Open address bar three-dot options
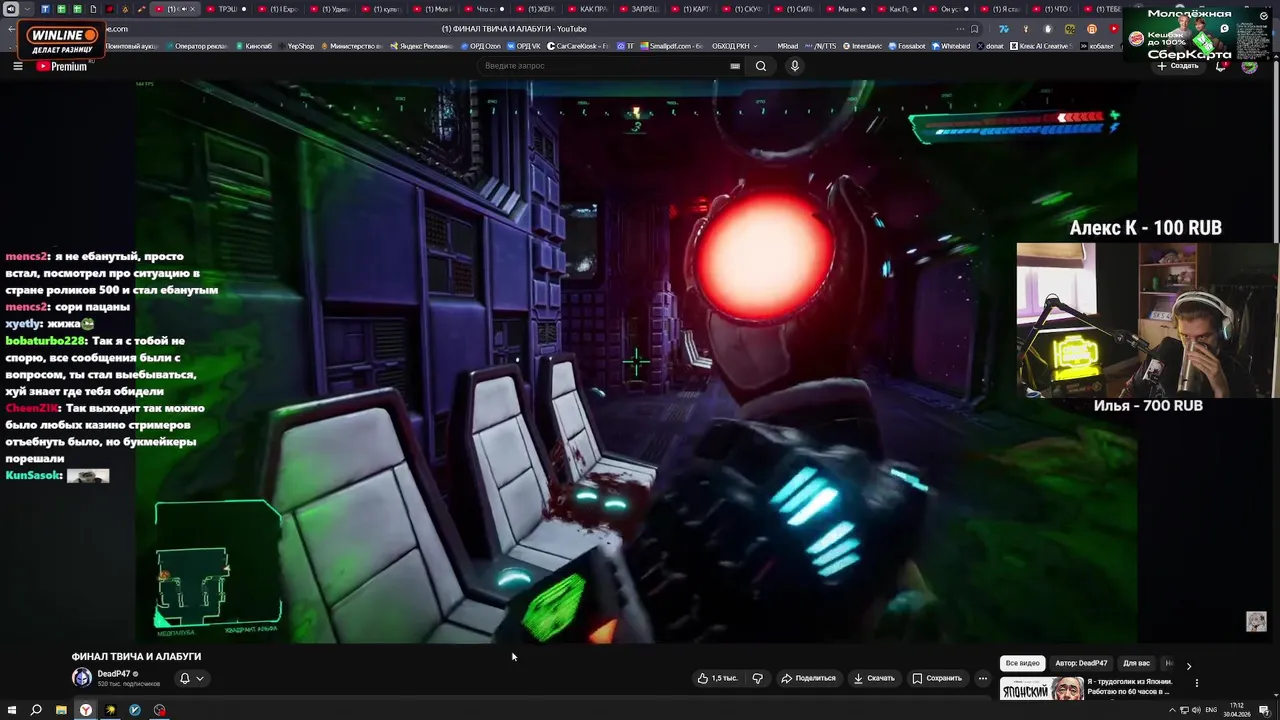Screen dimensions: 1280x720 962,29
